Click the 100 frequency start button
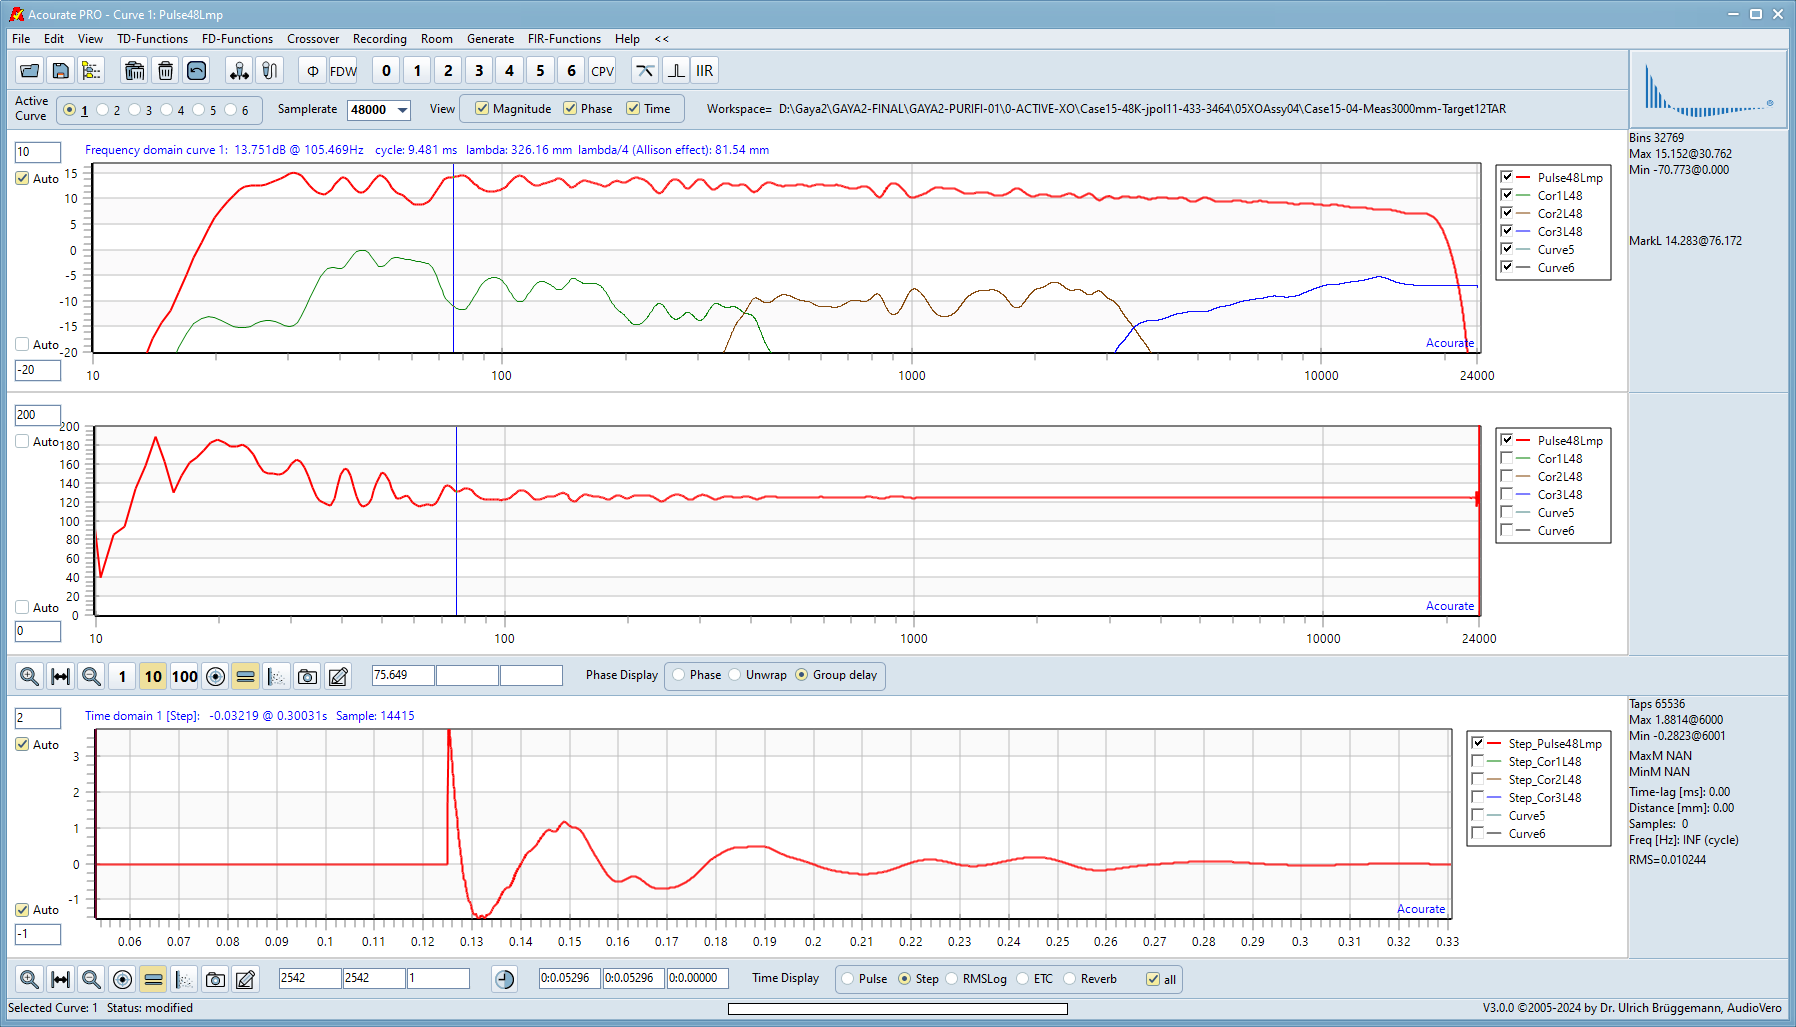Screen dimensions: 1796x1027 point(184,677)
